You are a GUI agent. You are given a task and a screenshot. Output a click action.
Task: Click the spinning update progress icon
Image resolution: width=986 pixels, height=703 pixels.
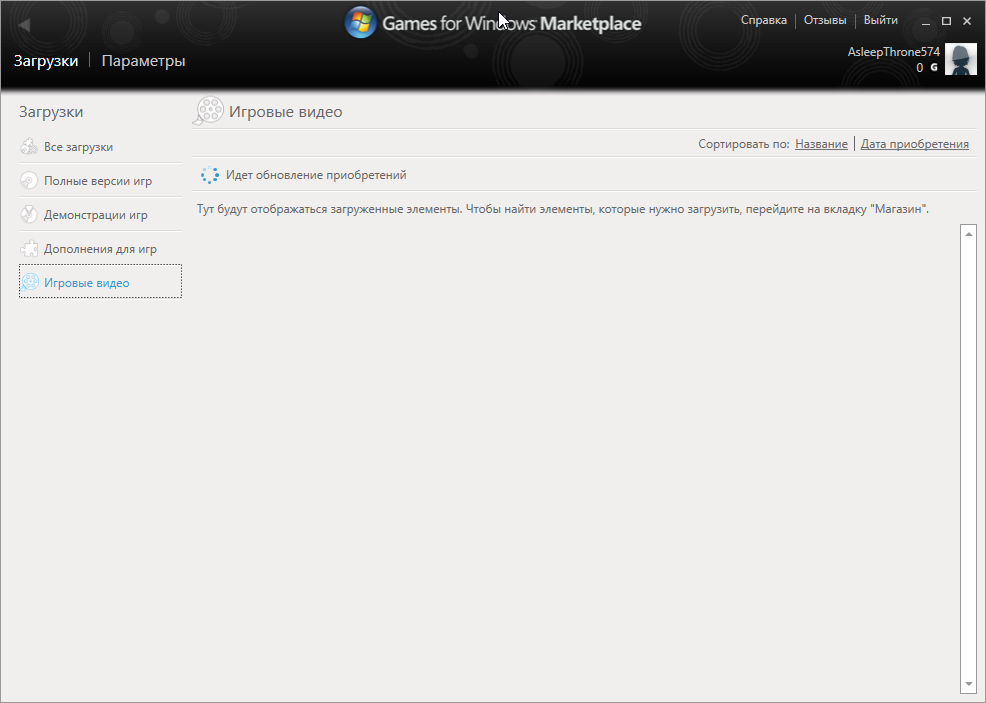tap(209, 175)
